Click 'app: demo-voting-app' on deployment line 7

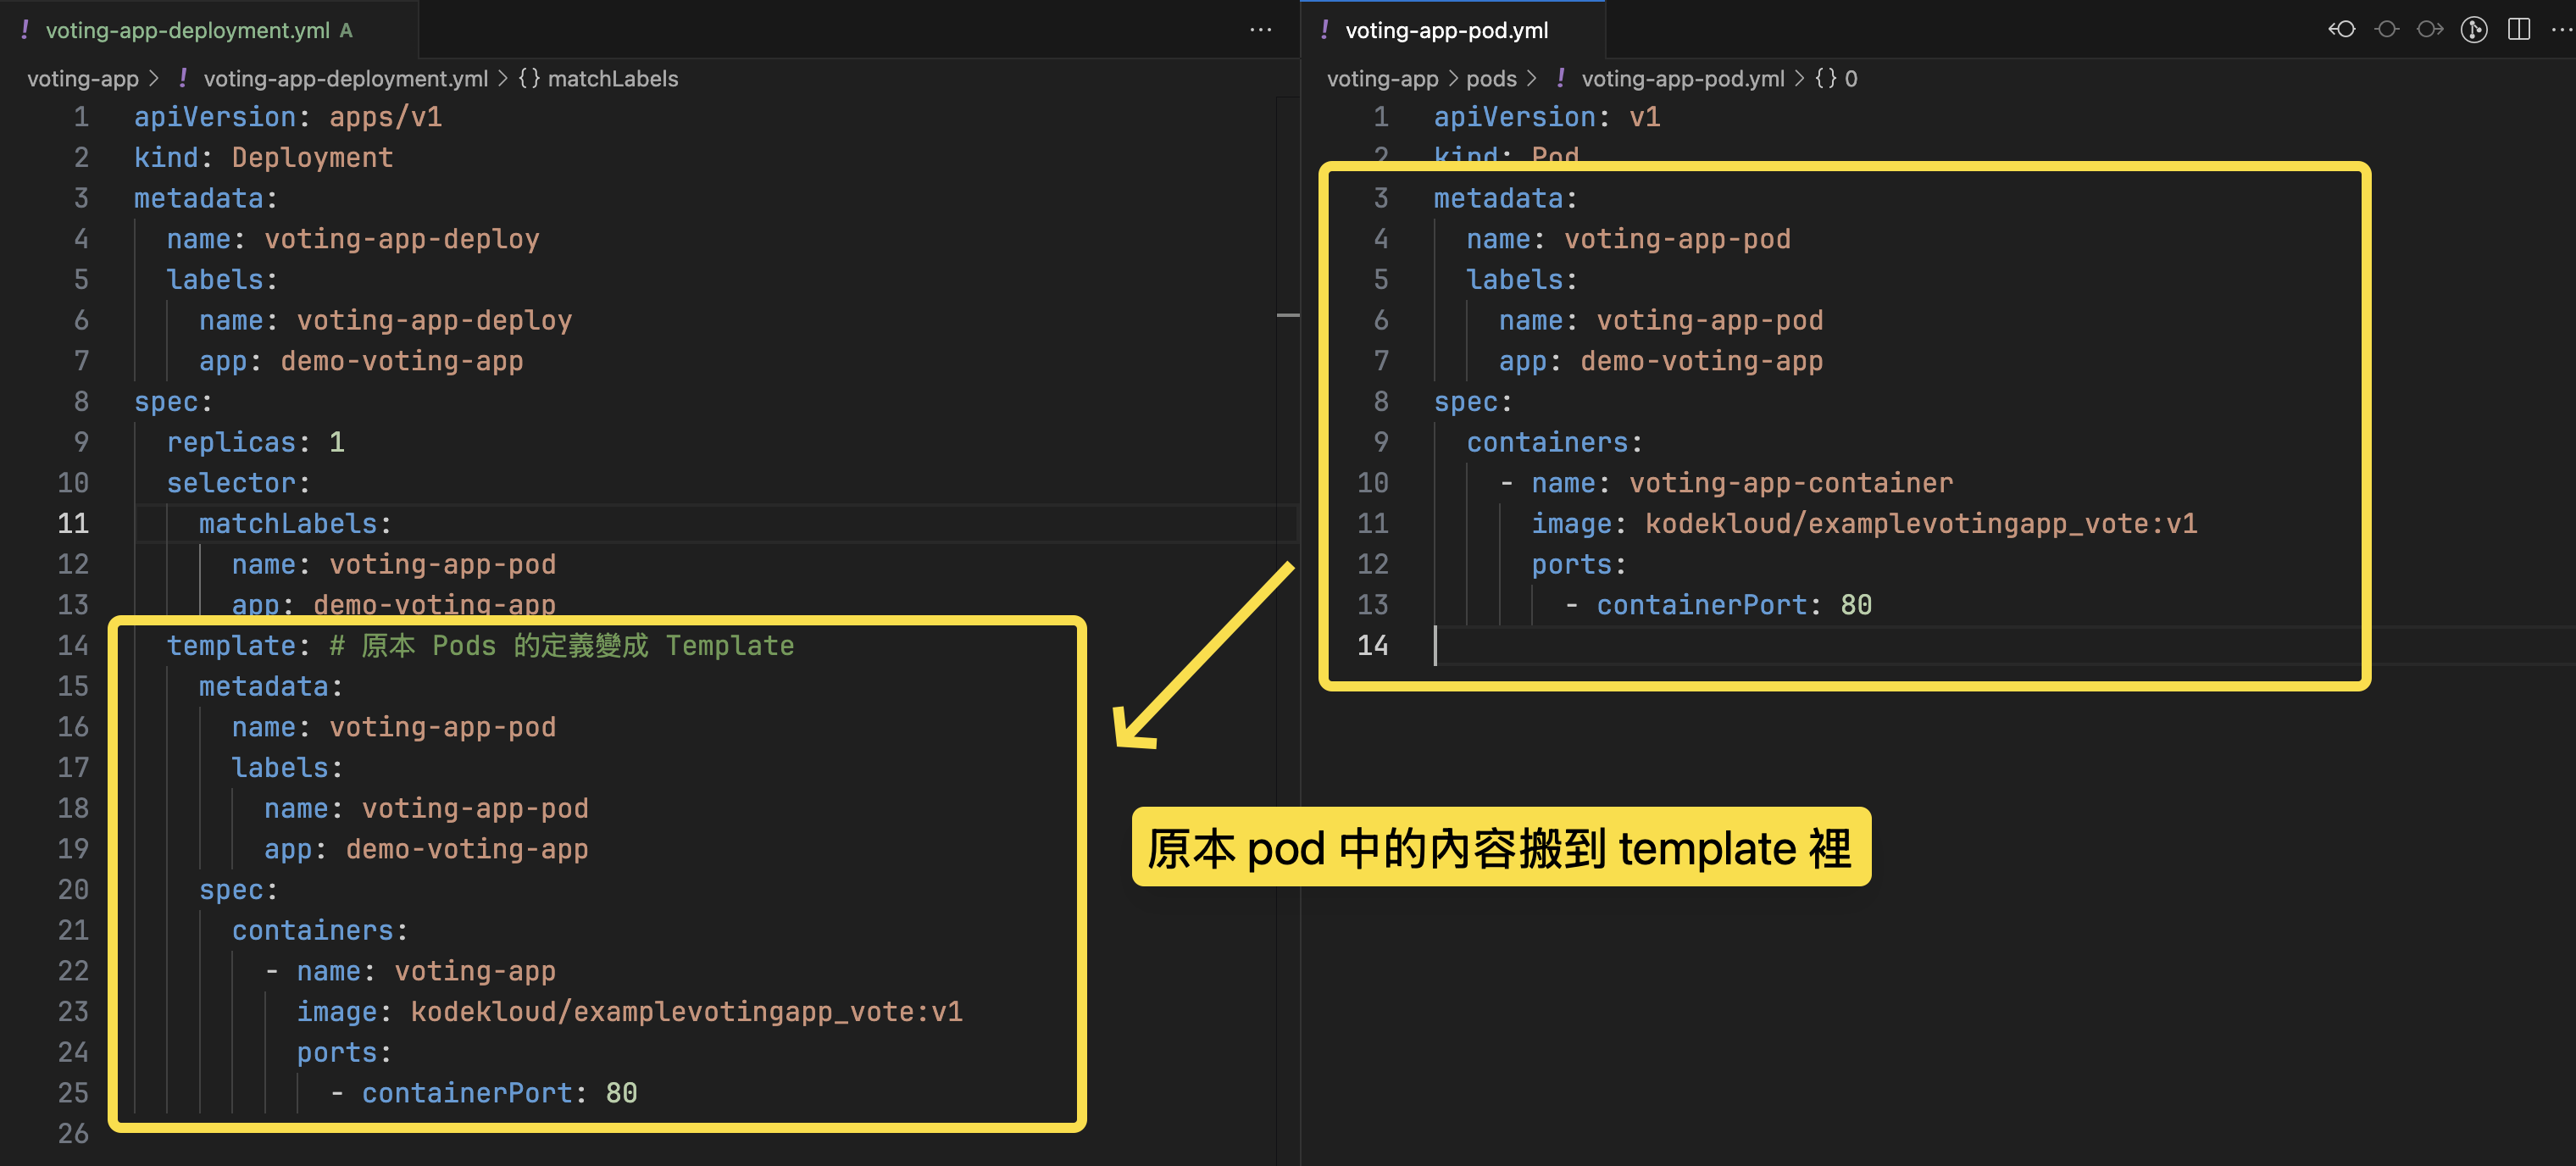click(361, 361)
